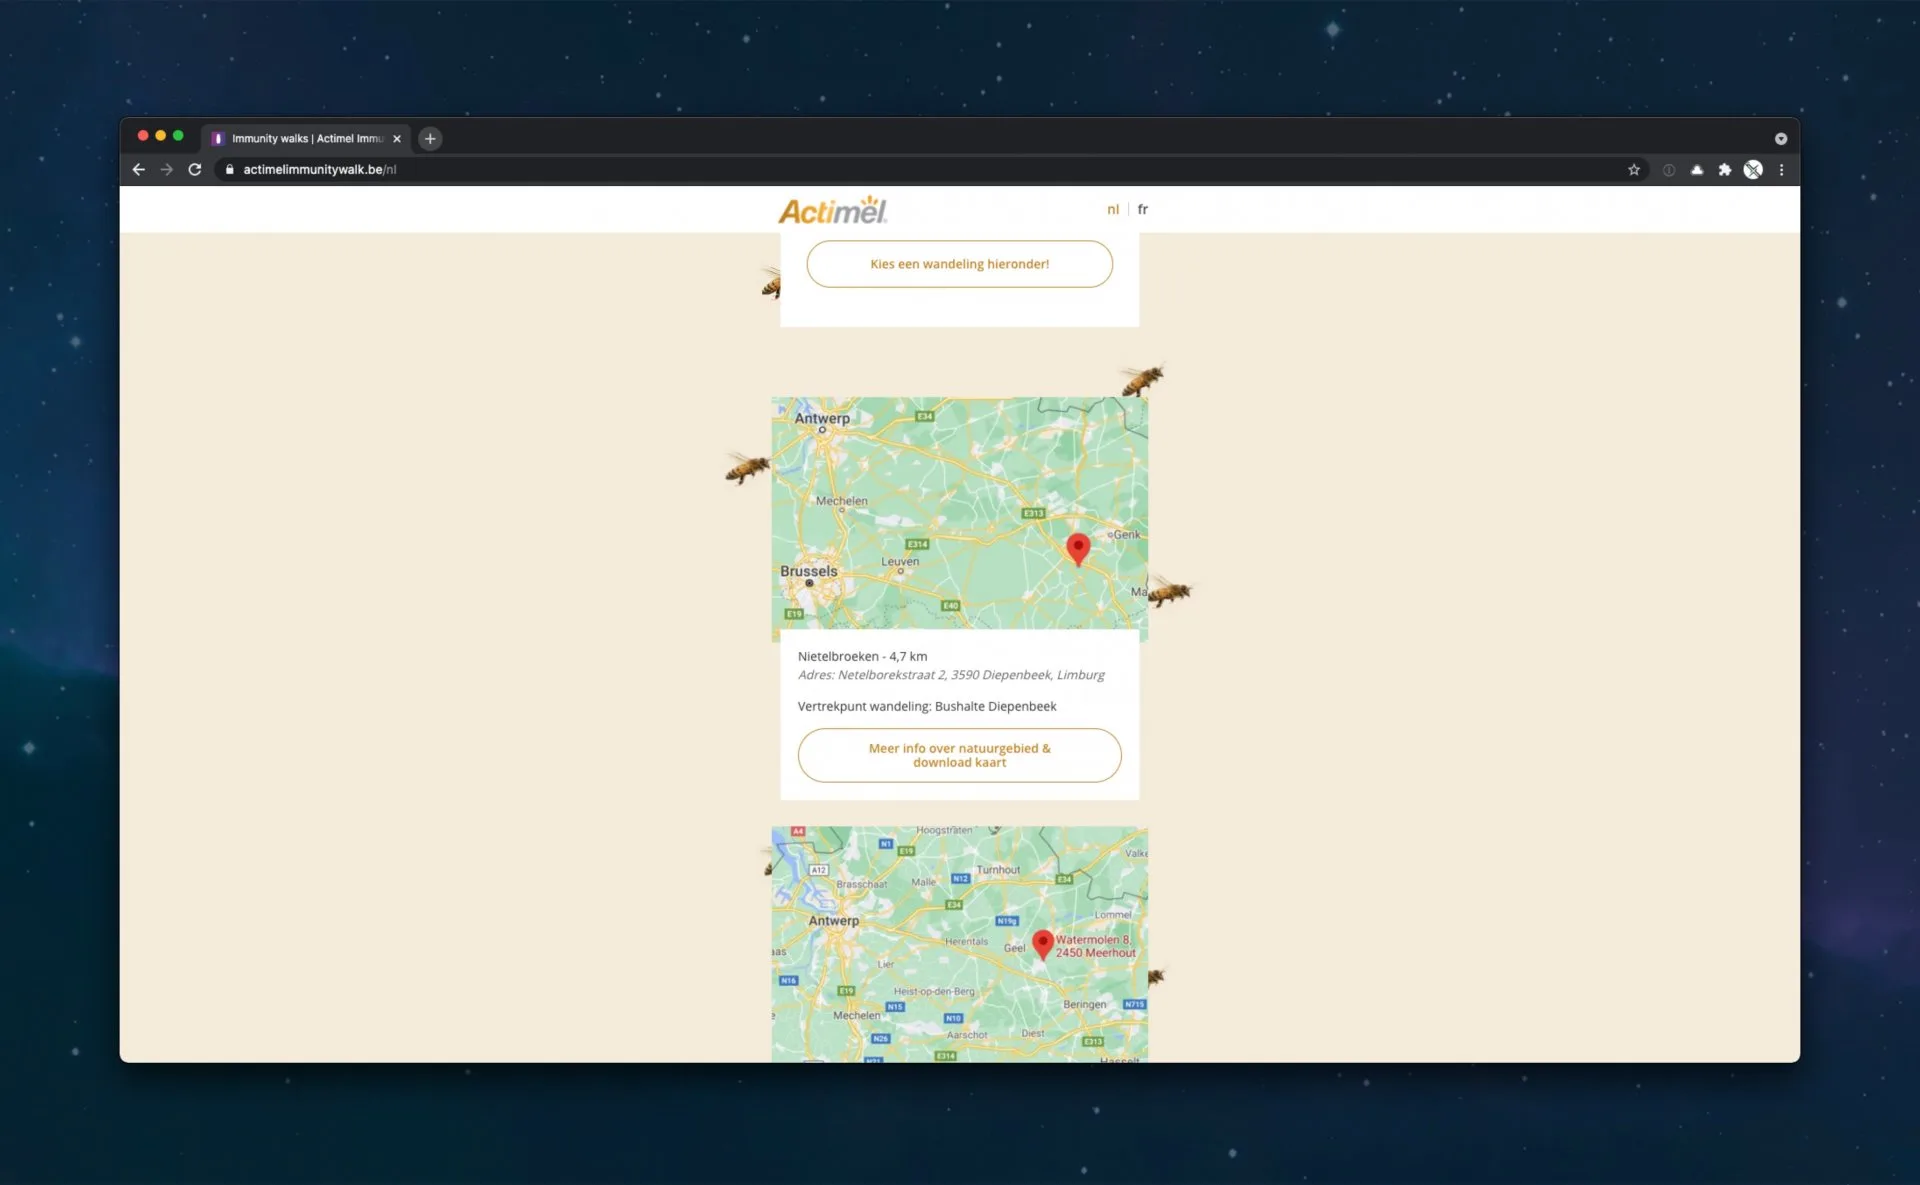Viewport: 1920px width, 1185px height.
Task: Switch language to fr
Action: tap(1143, 209)
